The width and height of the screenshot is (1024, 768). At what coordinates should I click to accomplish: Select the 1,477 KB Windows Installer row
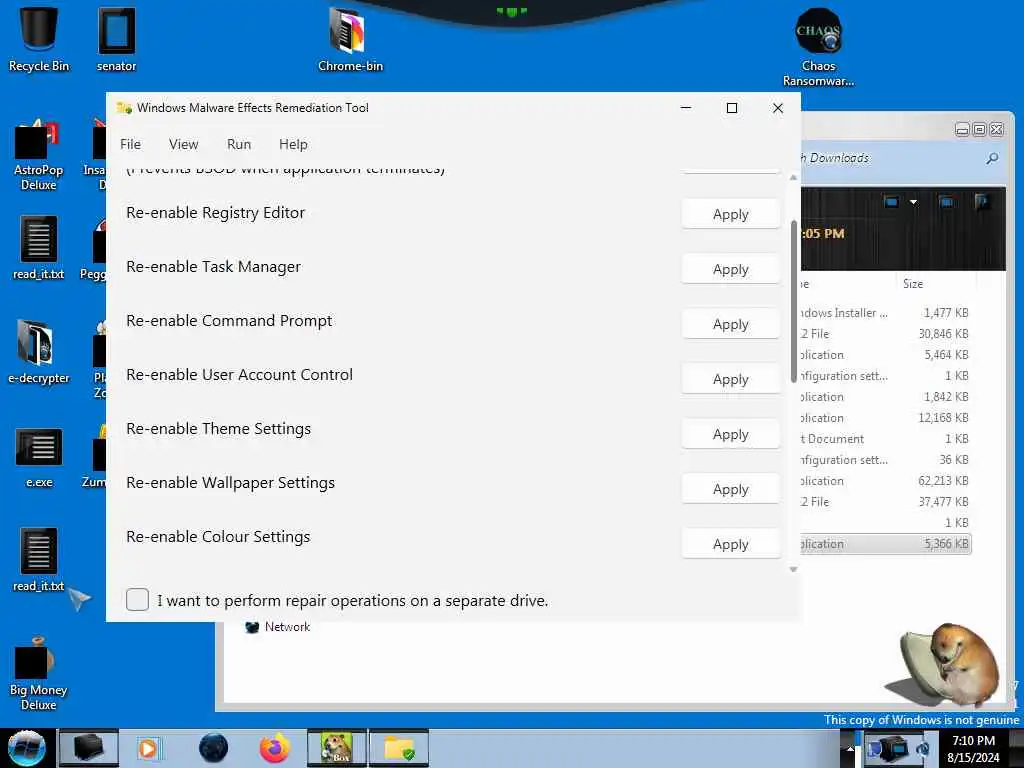click(x=885, y=313)
